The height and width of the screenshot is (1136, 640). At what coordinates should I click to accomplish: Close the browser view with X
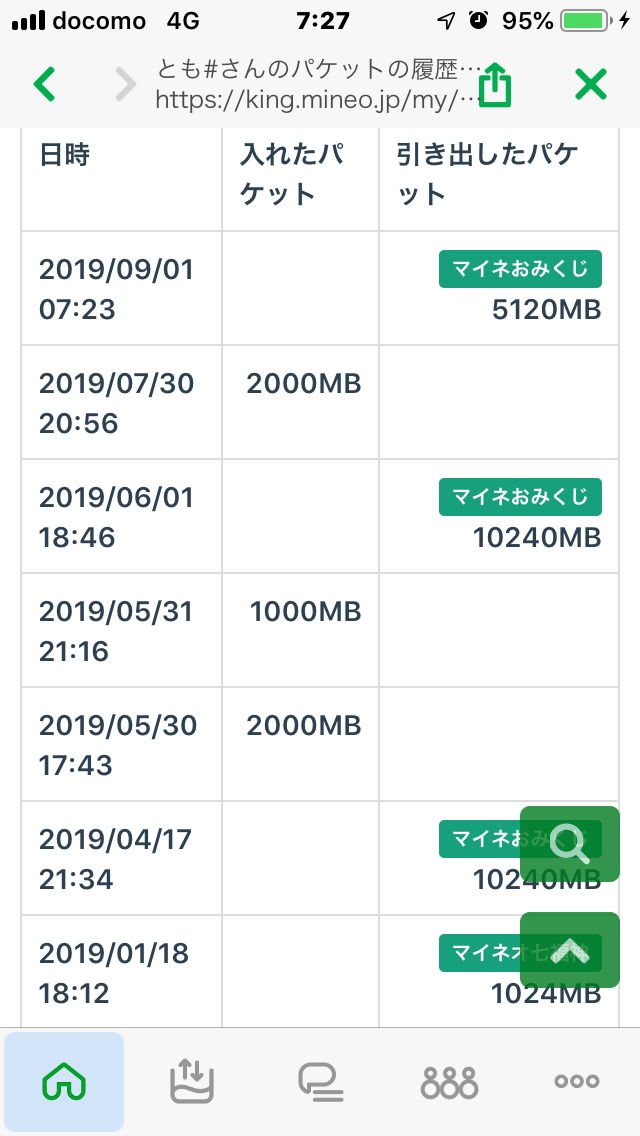(x=591, y=84)
